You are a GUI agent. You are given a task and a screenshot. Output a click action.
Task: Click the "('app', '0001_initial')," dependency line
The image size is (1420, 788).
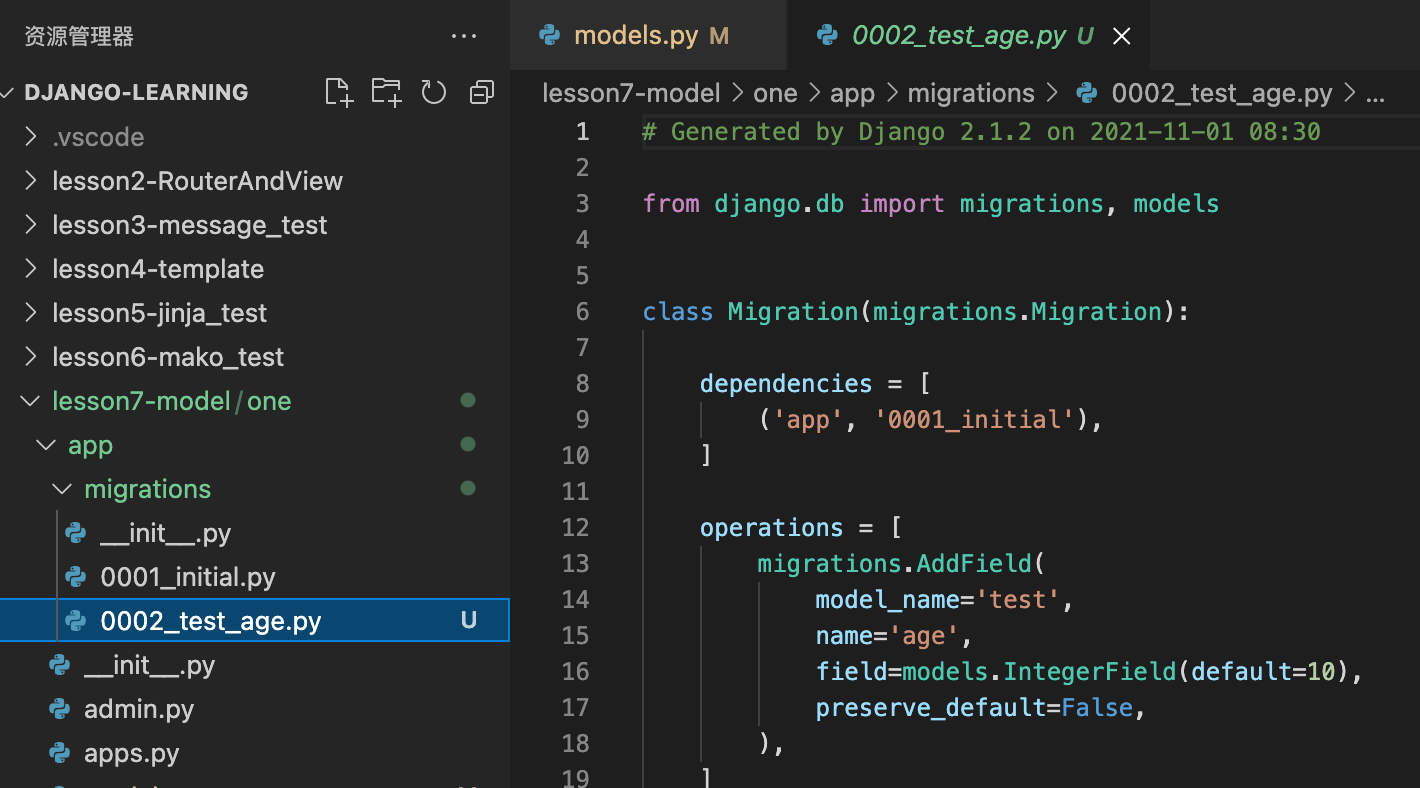(930, 420)
